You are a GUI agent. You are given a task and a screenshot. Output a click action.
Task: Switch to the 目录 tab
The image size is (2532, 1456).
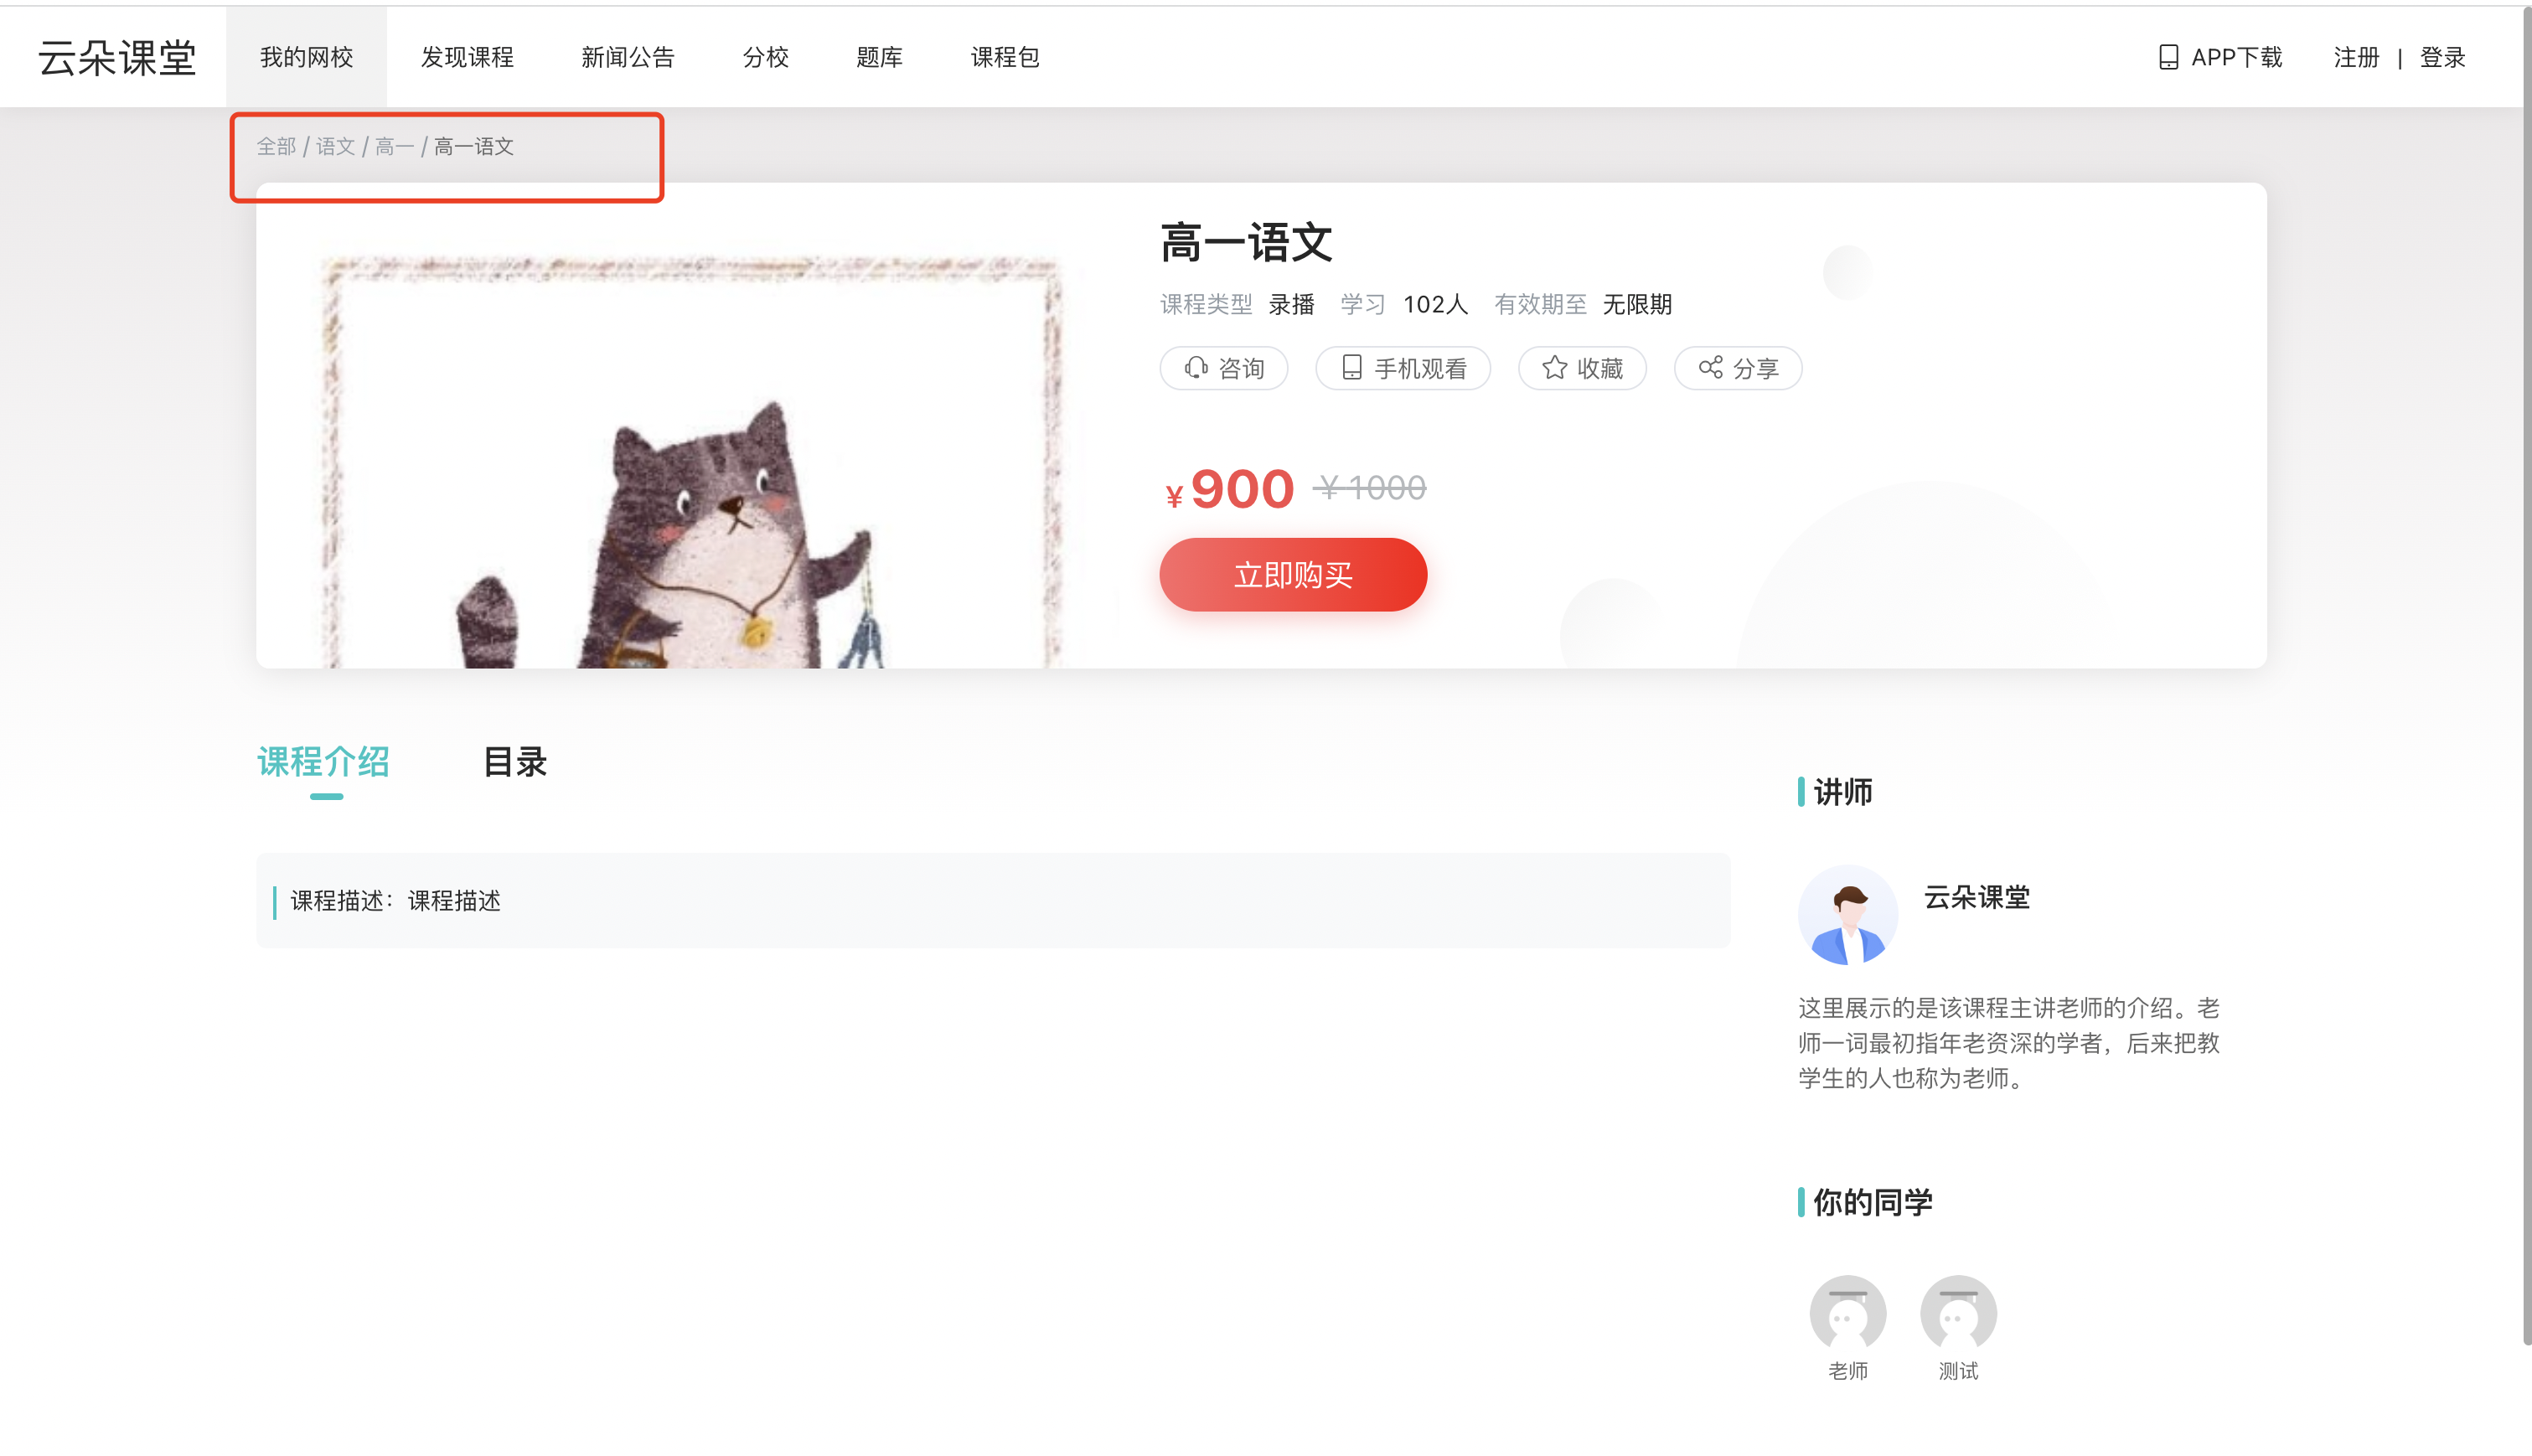tap(514, 762)
